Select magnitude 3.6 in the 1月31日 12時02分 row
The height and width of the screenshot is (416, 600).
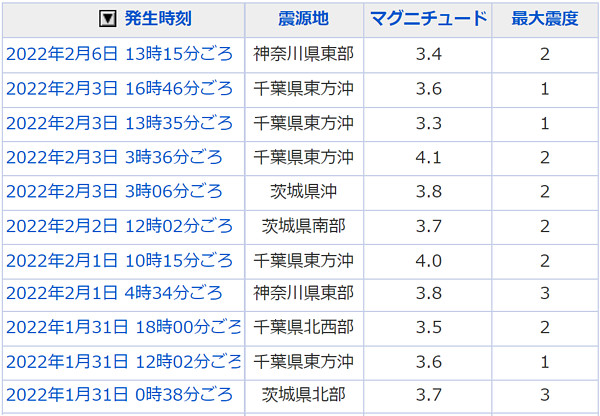click(x=429, y=362)
